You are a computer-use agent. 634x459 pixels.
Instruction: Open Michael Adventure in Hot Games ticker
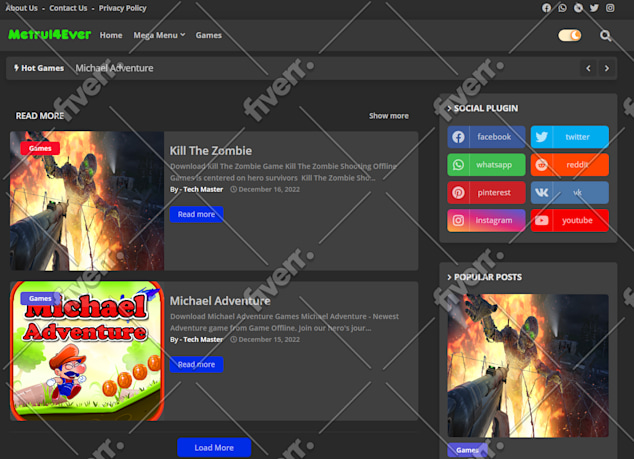click(114, 68)
